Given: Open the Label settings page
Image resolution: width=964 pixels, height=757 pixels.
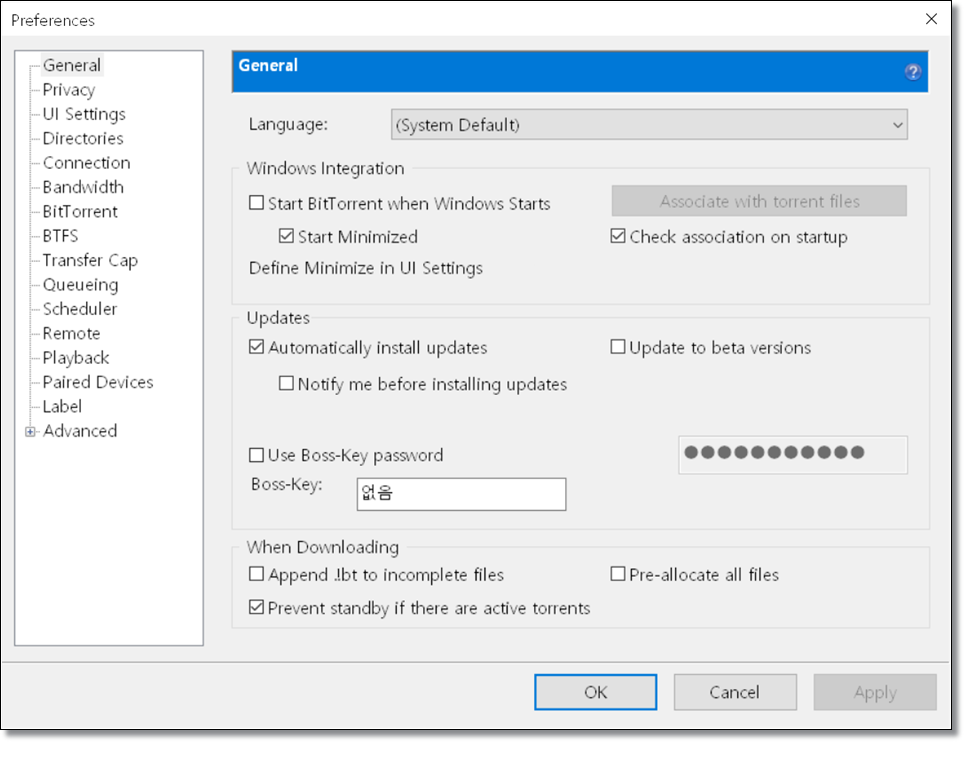Looking at the screenshot, I should coord(62,406).
